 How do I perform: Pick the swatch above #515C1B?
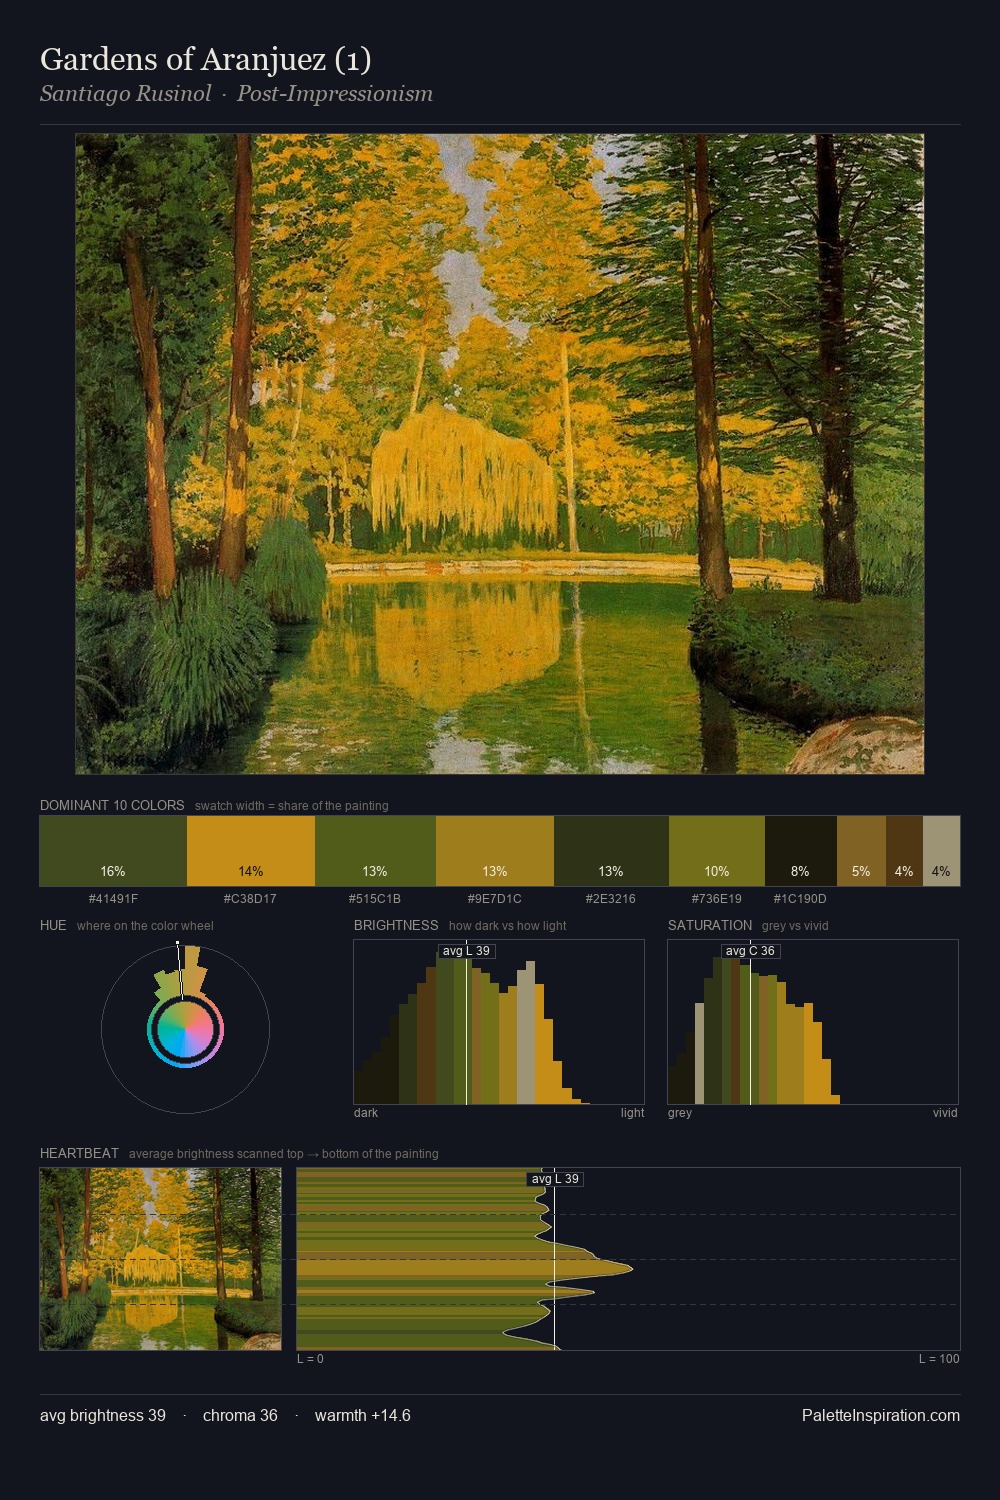pyautogui.click(x=375, y=851)
